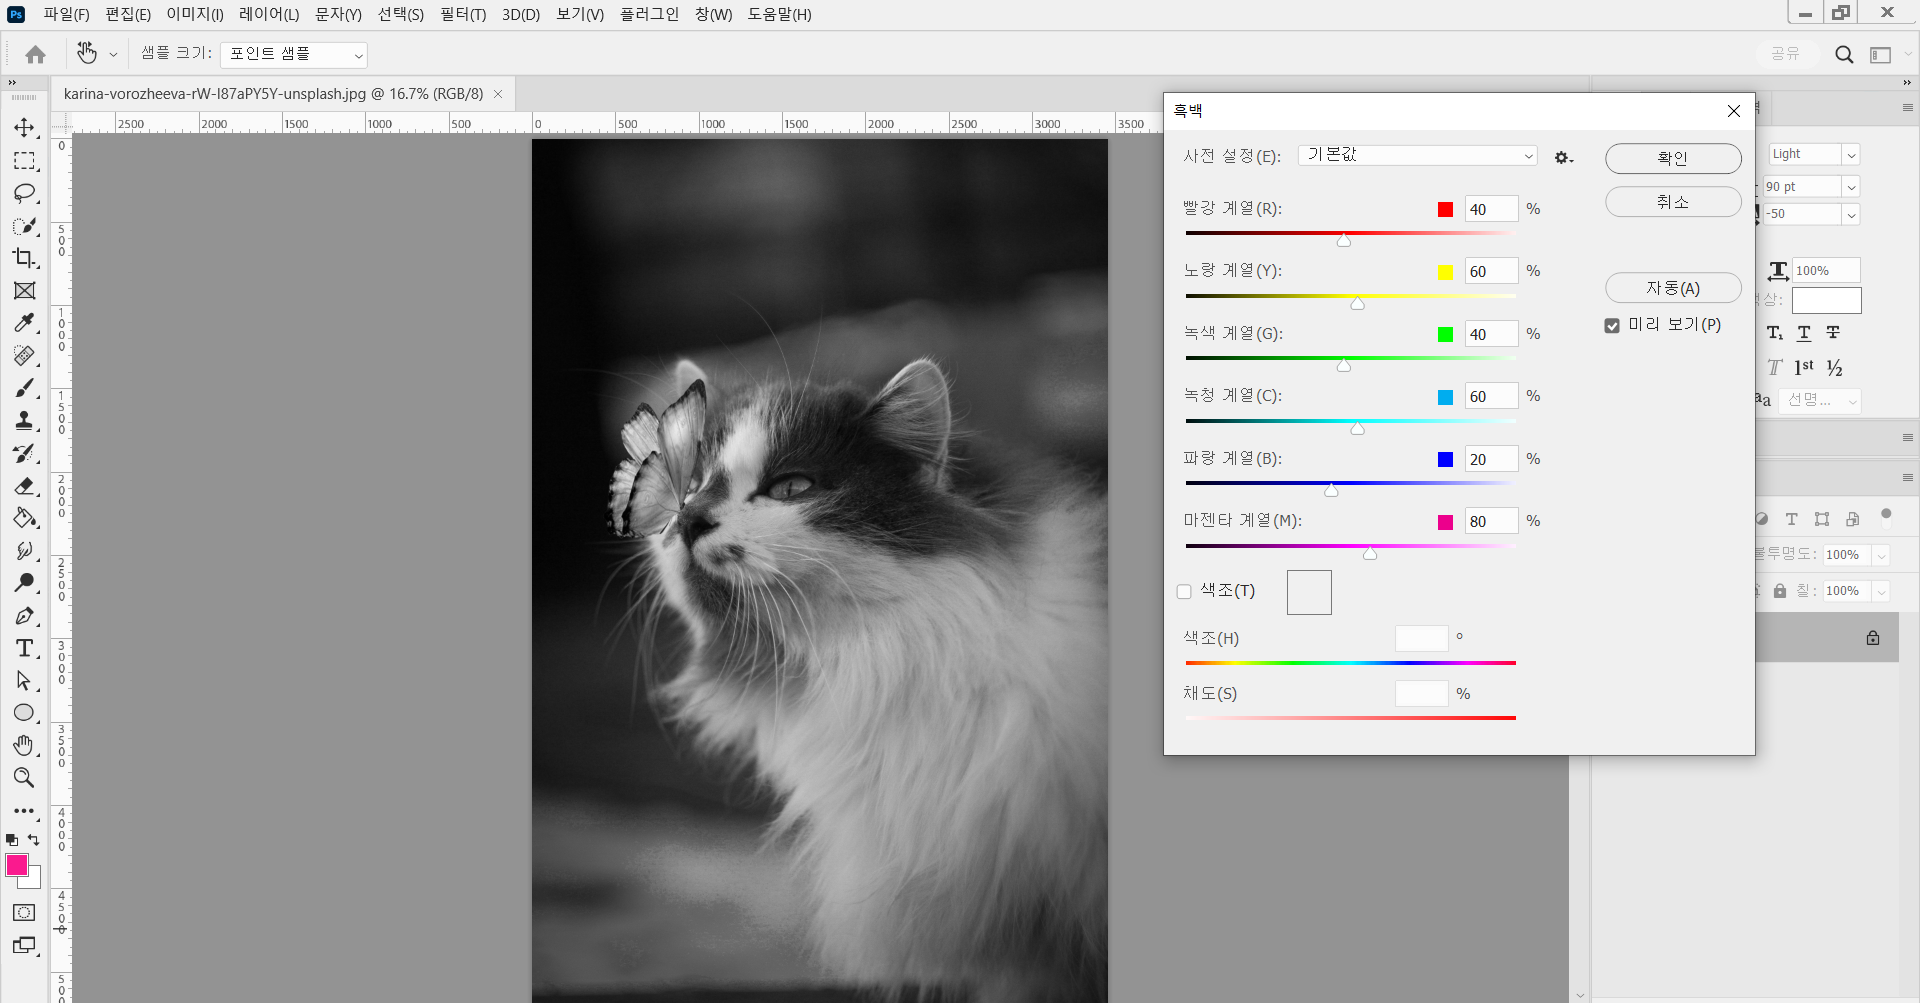The image size is (1920, 1003).
Task: Click the 빨강 계열 reds slider handle
Action: click(1344, 240)
